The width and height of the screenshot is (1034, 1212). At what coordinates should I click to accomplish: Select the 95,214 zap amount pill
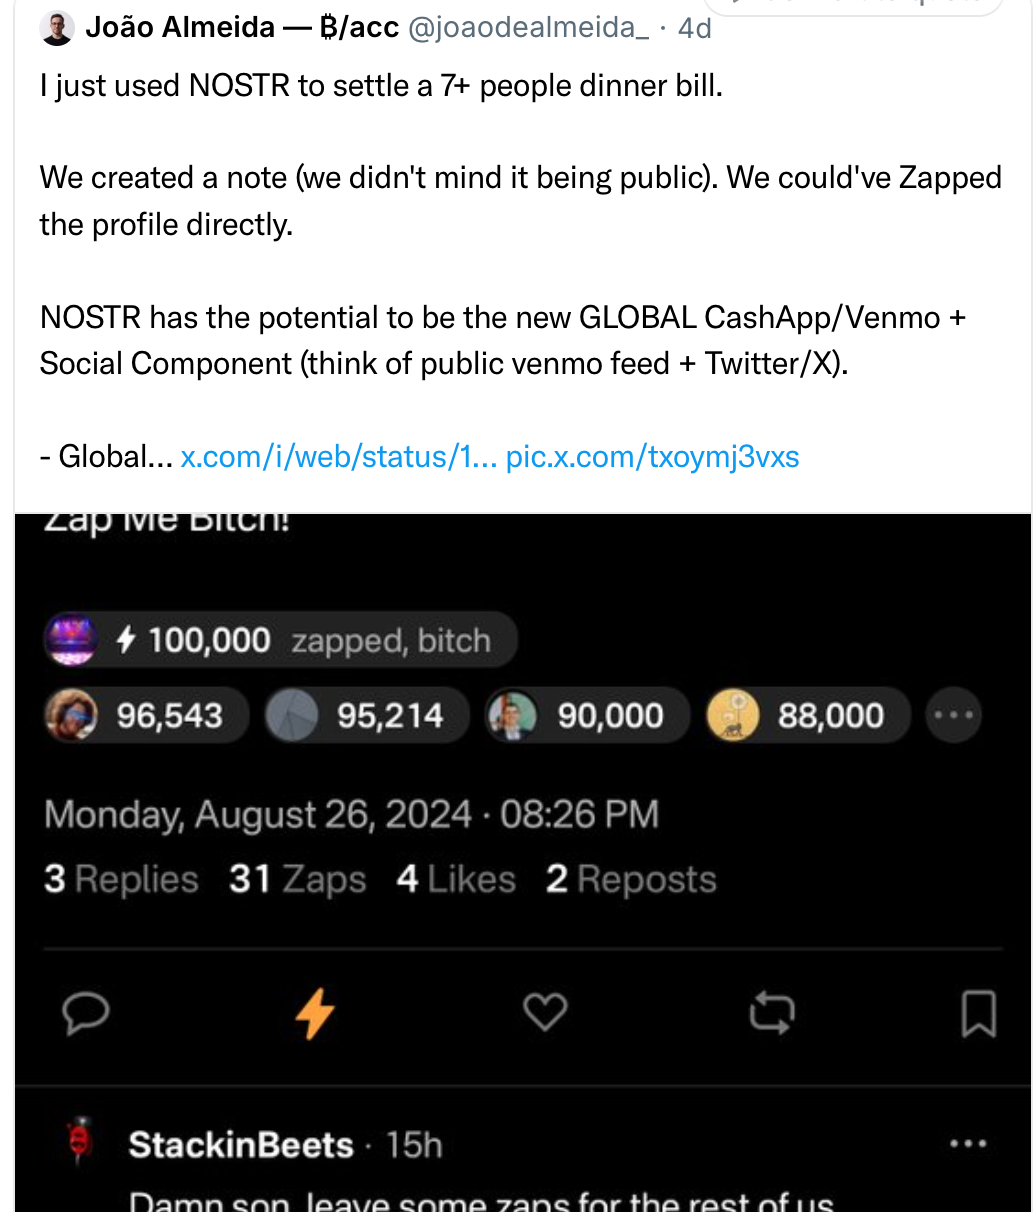click(x=367, y=715)
